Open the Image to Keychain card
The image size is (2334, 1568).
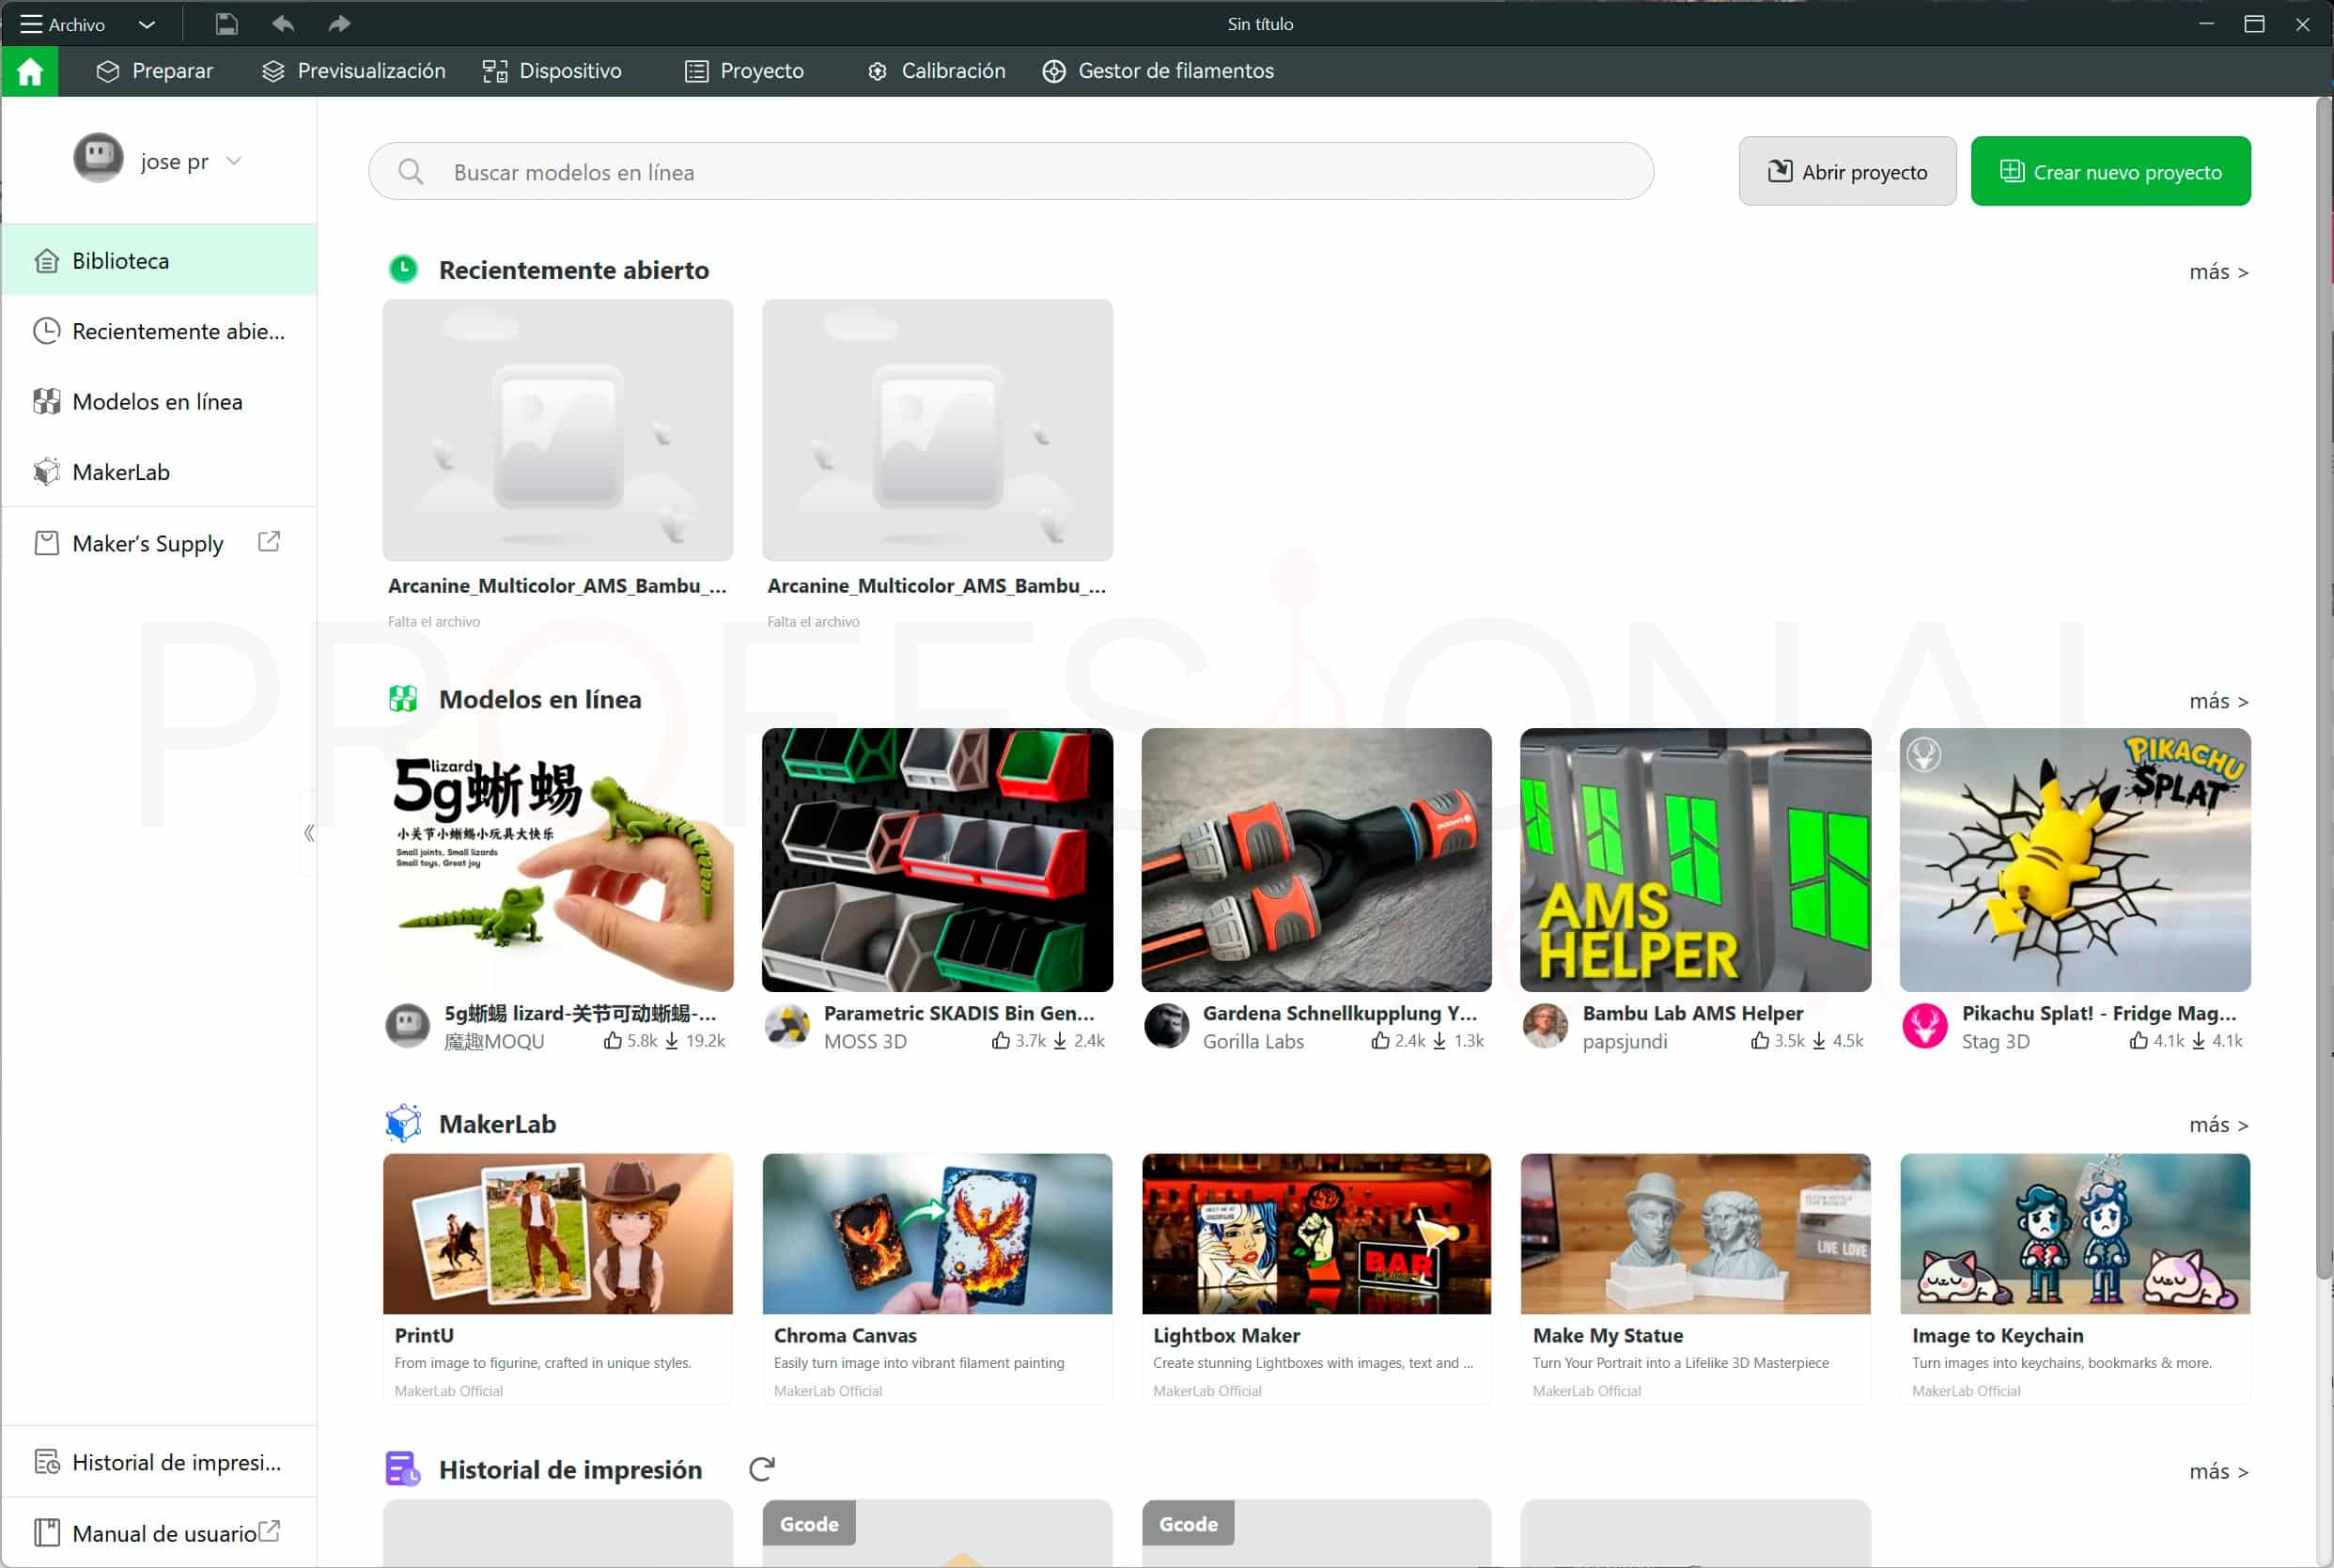[2075, 1279]
